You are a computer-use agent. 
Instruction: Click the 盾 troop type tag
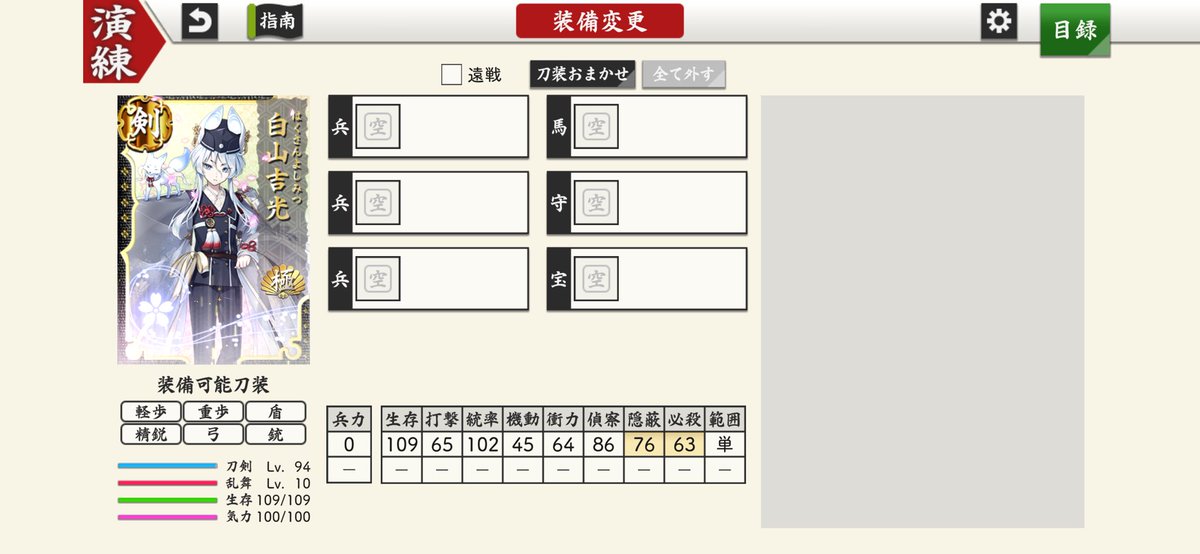275,411
